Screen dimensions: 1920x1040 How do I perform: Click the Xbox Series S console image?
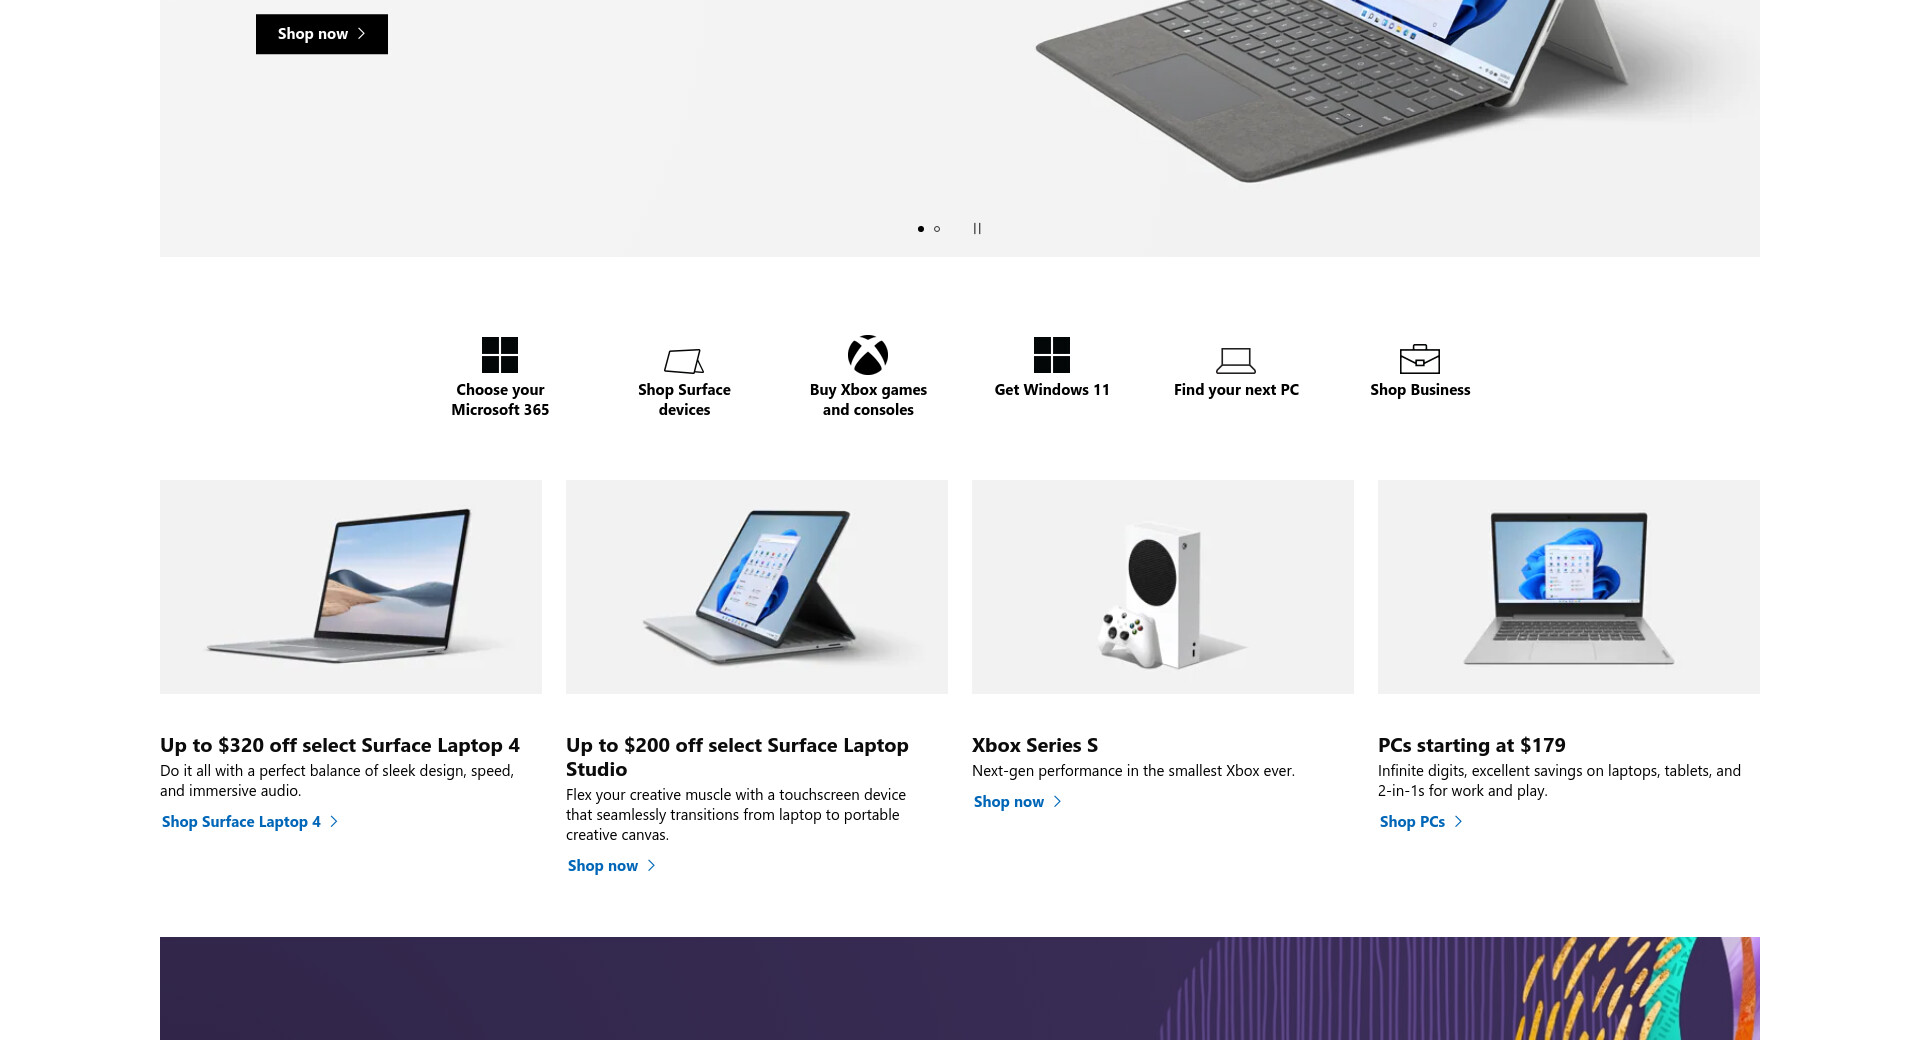1163,587
